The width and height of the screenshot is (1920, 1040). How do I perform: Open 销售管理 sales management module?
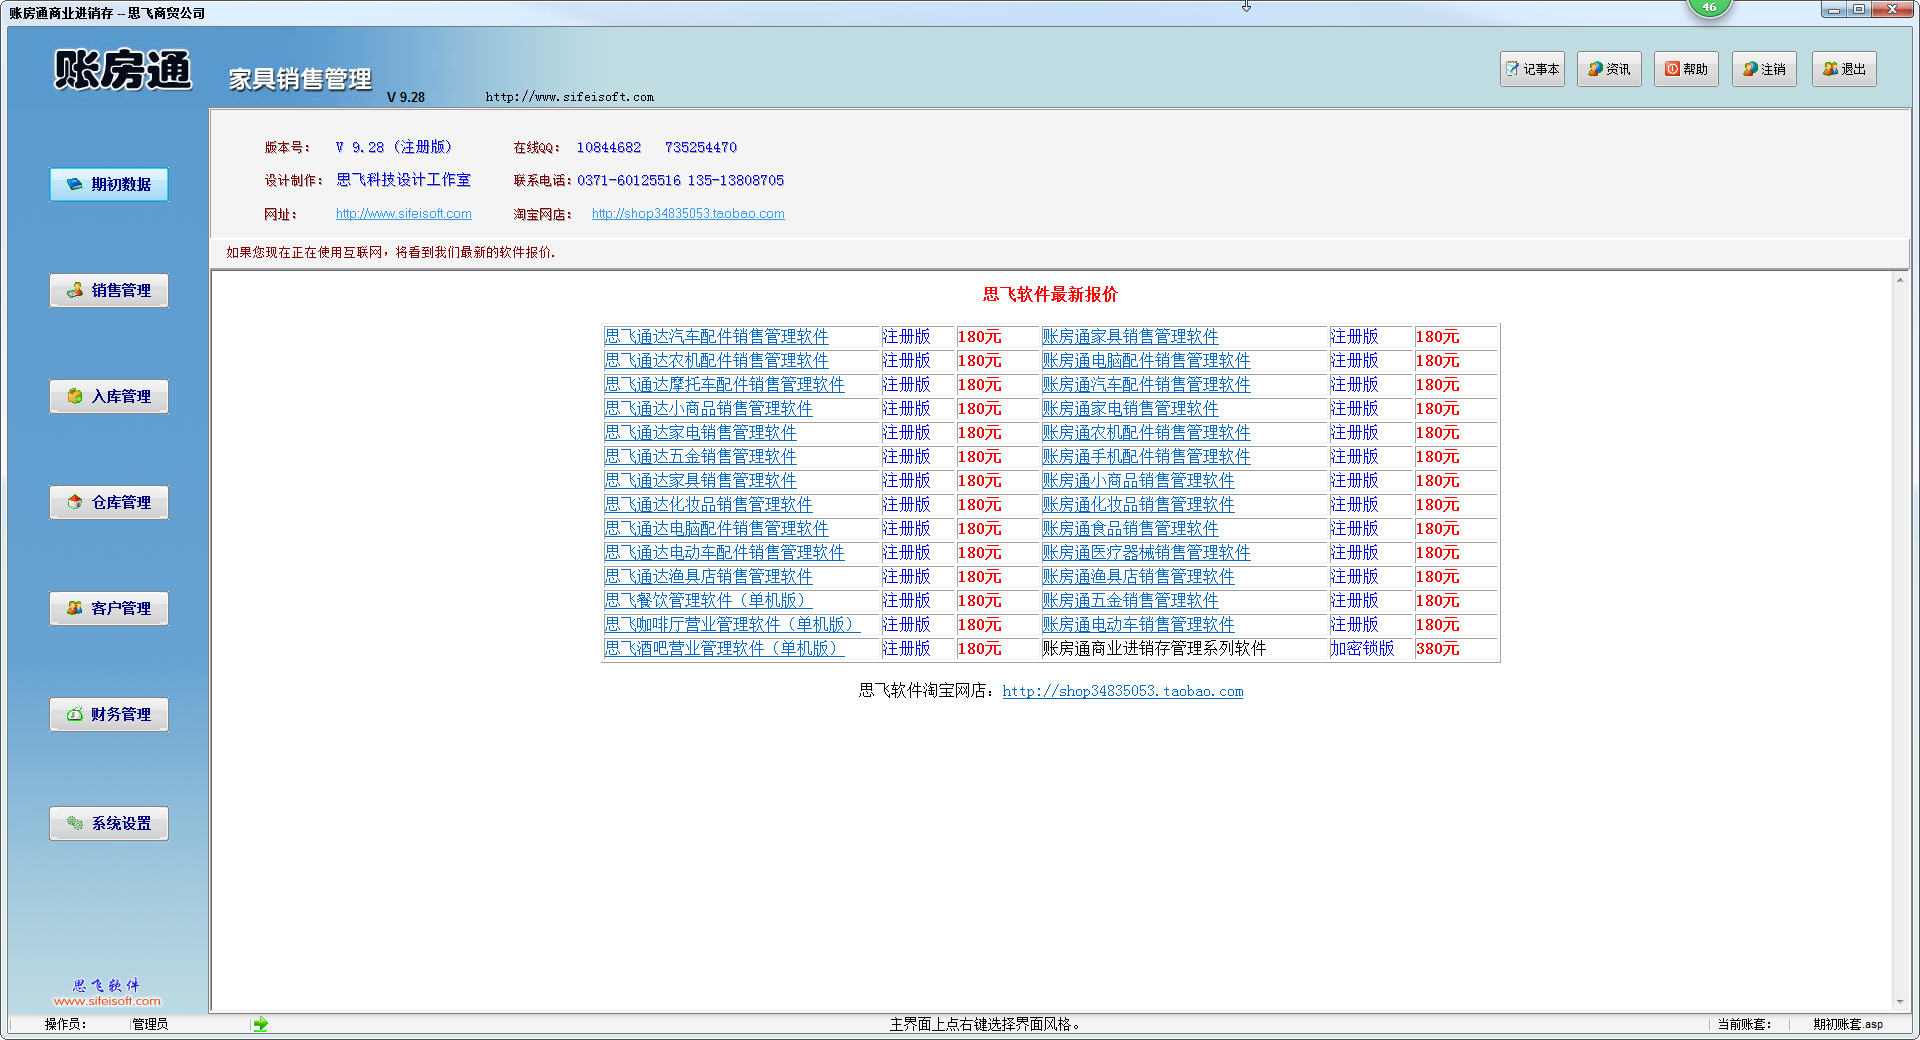(x=109, y=290)
